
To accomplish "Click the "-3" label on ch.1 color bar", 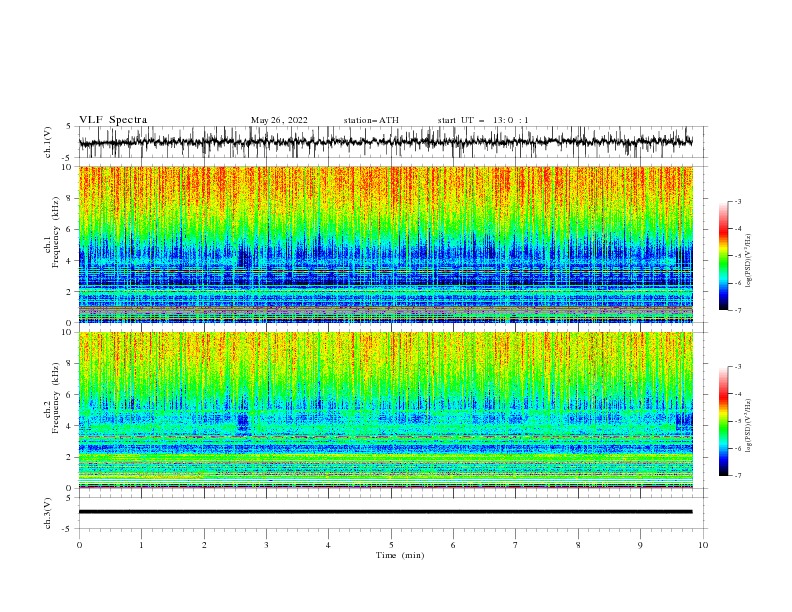I will click(737, 201).
